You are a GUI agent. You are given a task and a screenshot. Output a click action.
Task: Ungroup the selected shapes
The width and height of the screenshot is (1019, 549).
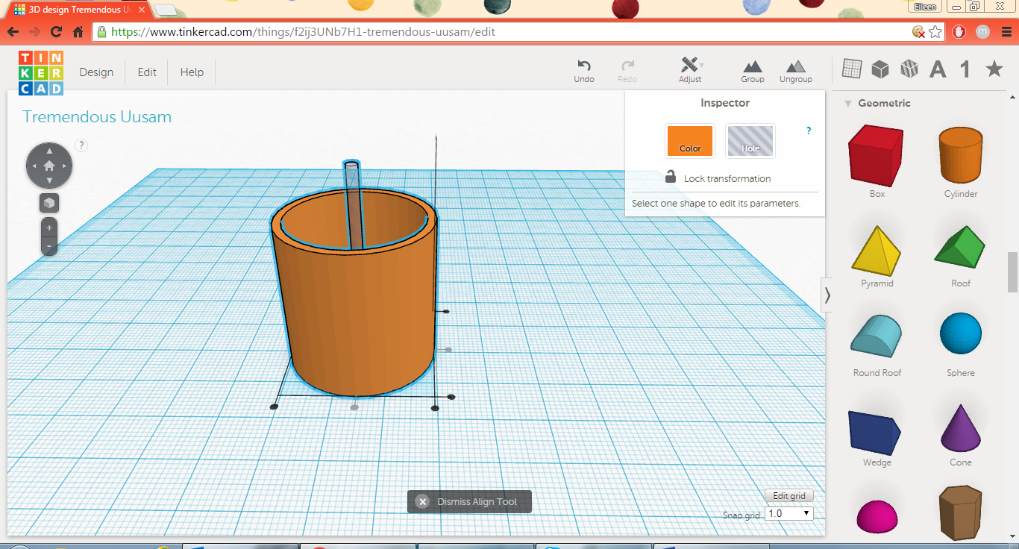(795, 71)
